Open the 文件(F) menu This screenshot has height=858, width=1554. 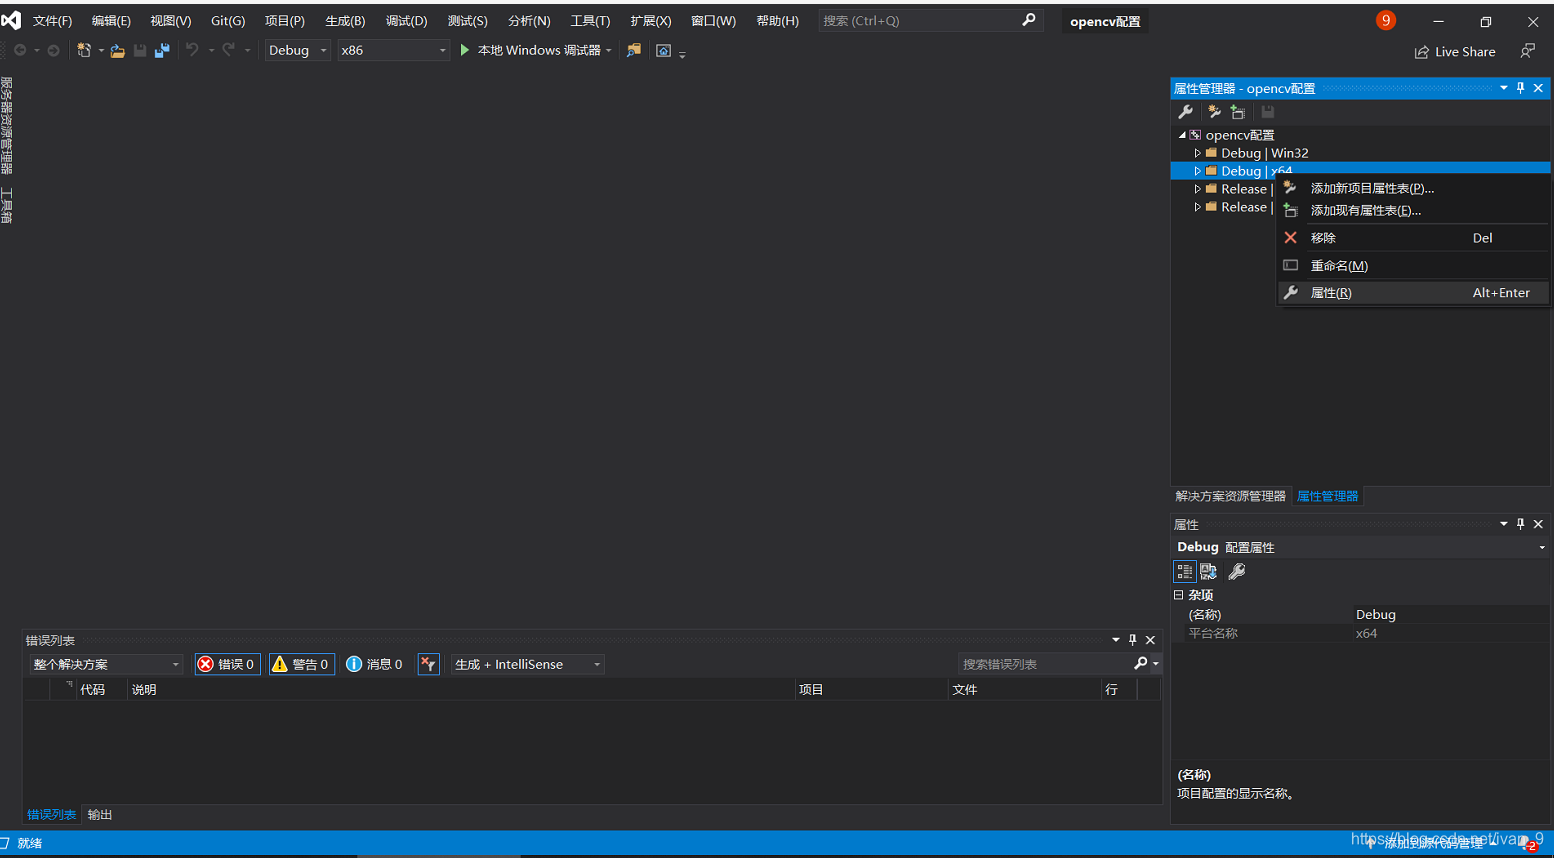tap(52, 21)
